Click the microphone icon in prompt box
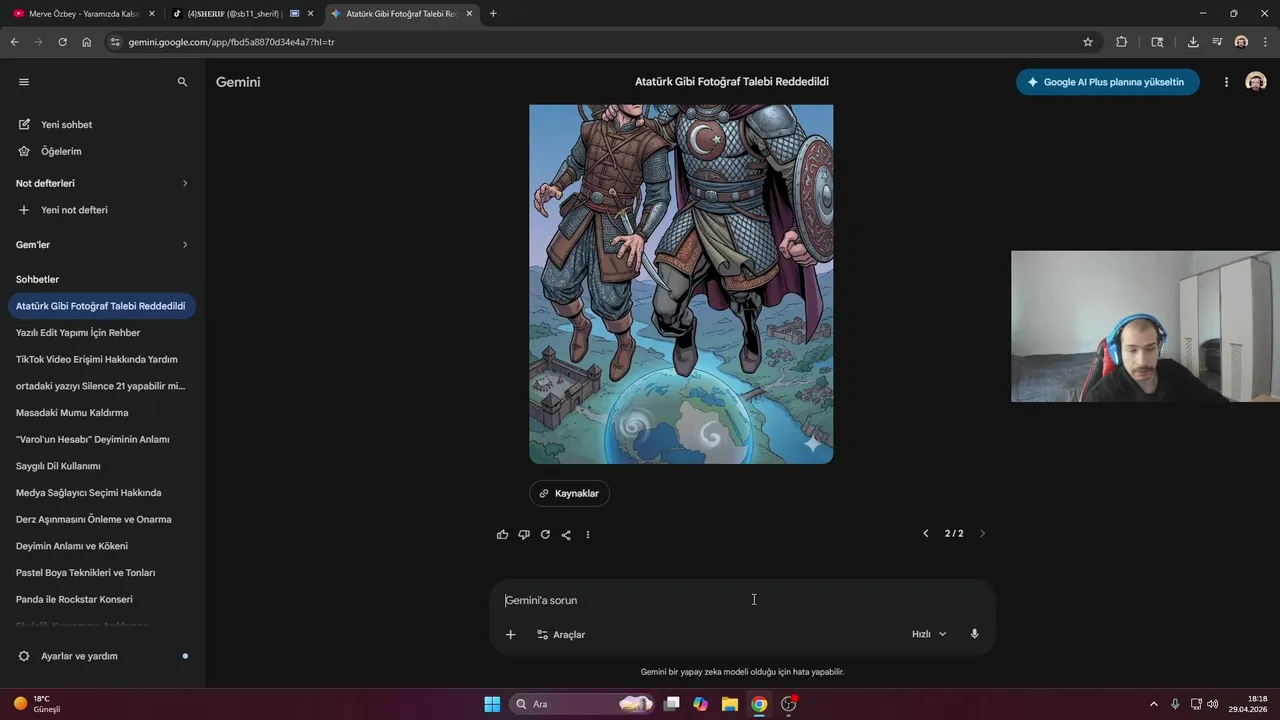 tap(975, 634)
